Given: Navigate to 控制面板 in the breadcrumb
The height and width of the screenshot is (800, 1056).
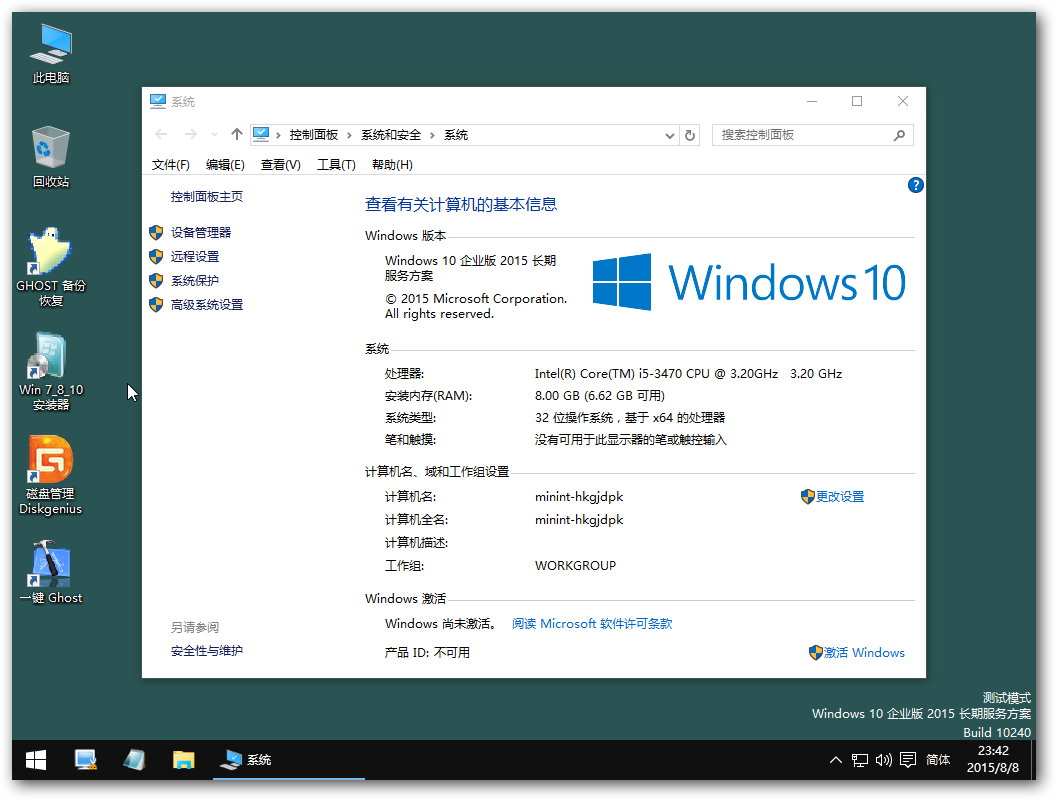Looking at the screenshot, I should click(314, 135).
